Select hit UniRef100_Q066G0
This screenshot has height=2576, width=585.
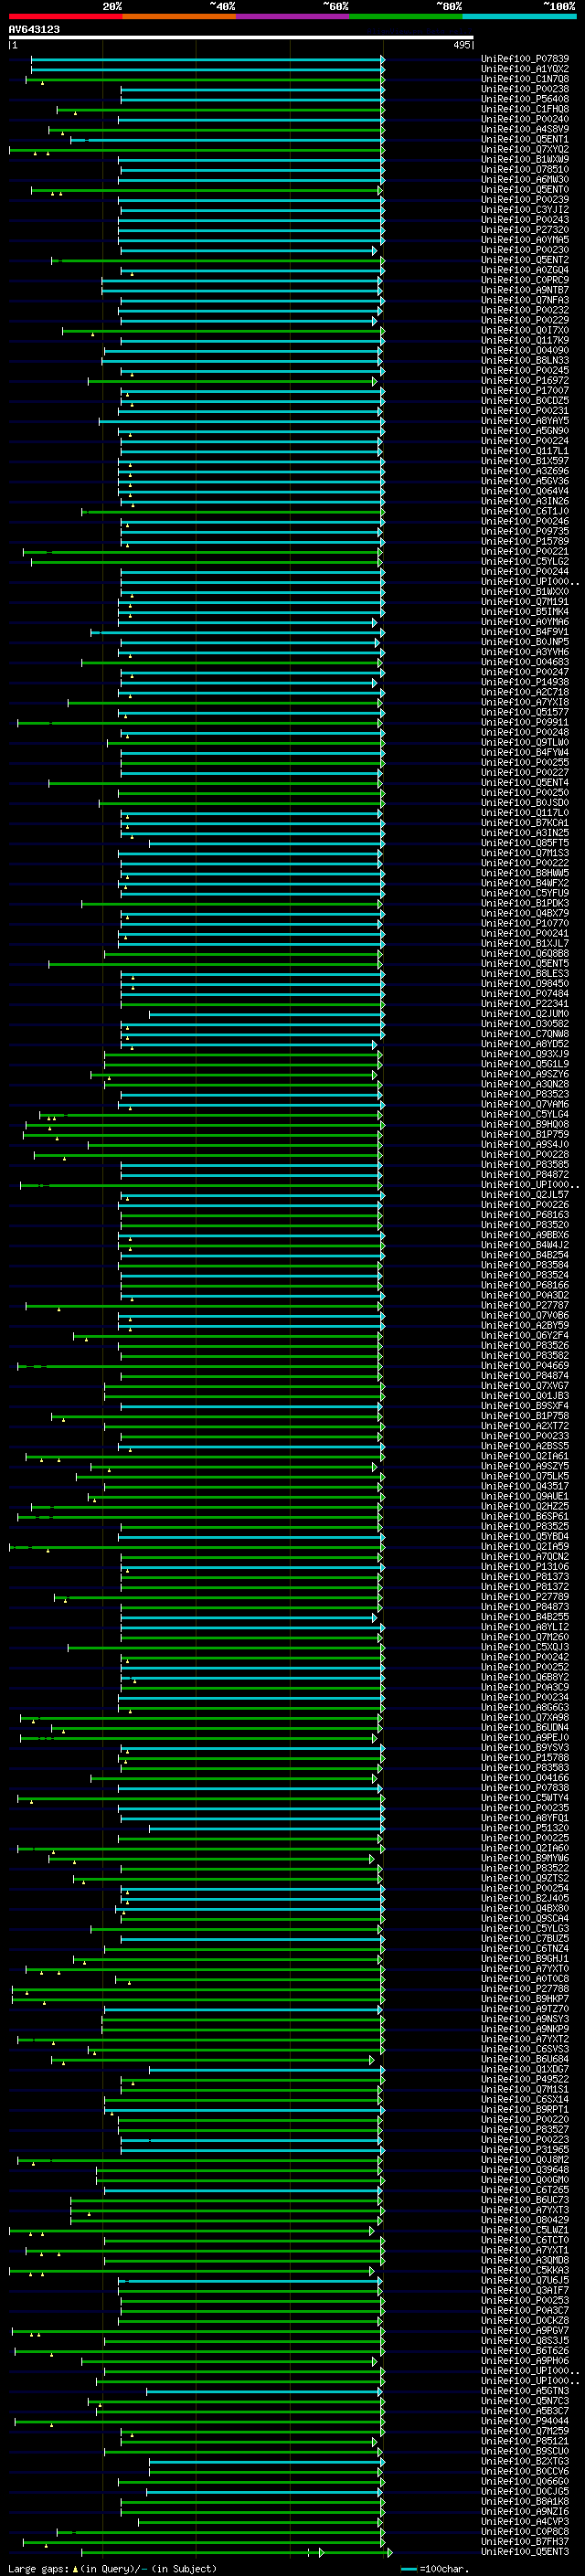click(525, 2481)
